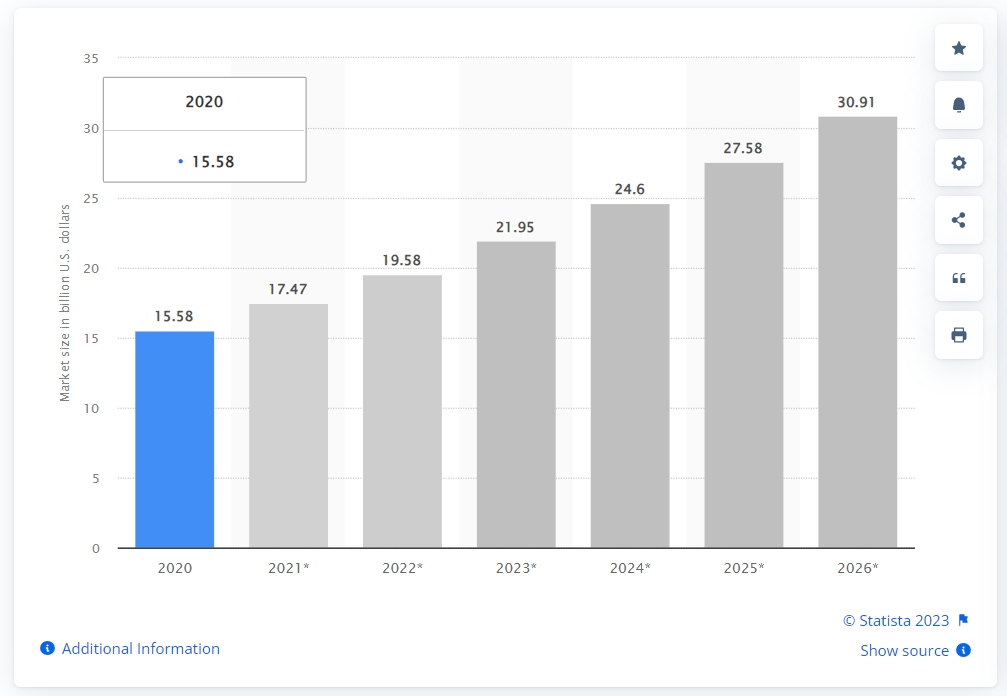1007x696 pixels.
Task: Click the star favorite icon
Action: [959, 48]
